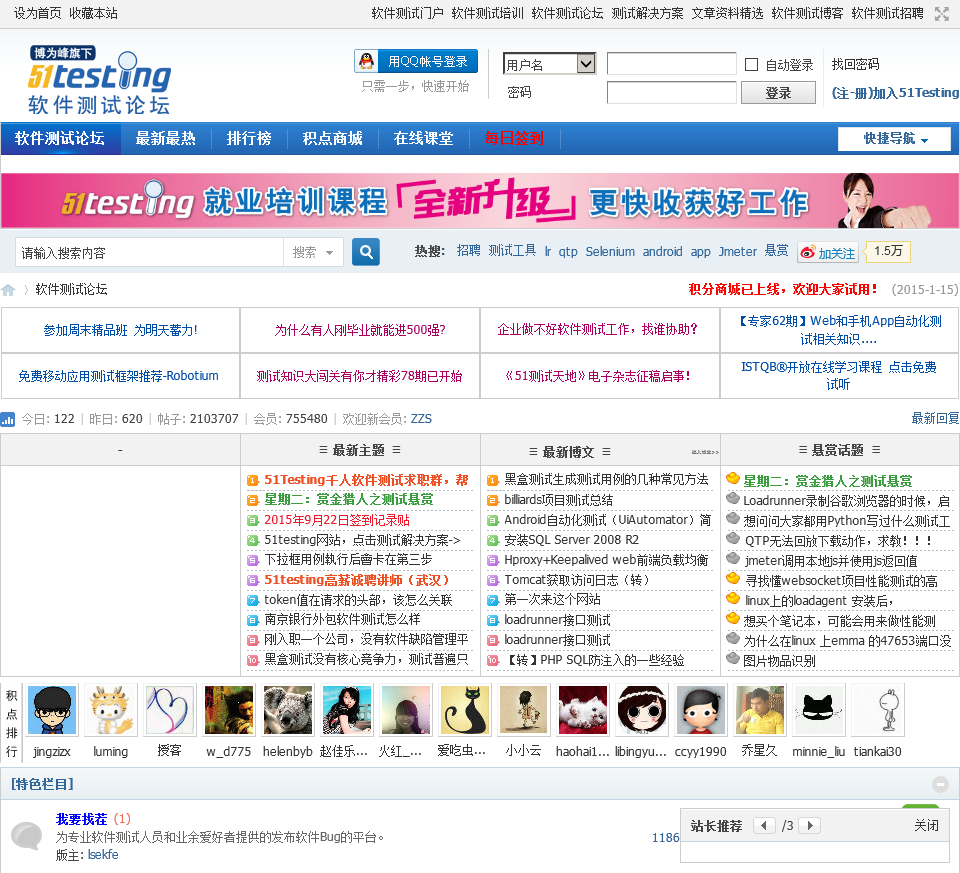Click 设为首页 link
Screen dimensions: 960x873
pos(37,13)
